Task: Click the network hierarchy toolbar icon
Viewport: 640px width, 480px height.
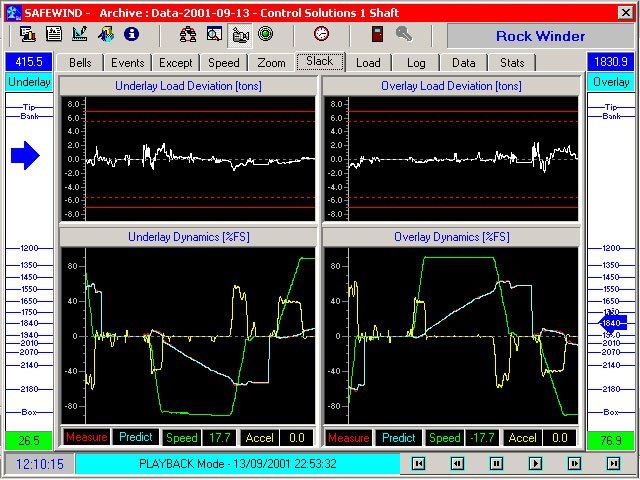Action: [188, 35]
